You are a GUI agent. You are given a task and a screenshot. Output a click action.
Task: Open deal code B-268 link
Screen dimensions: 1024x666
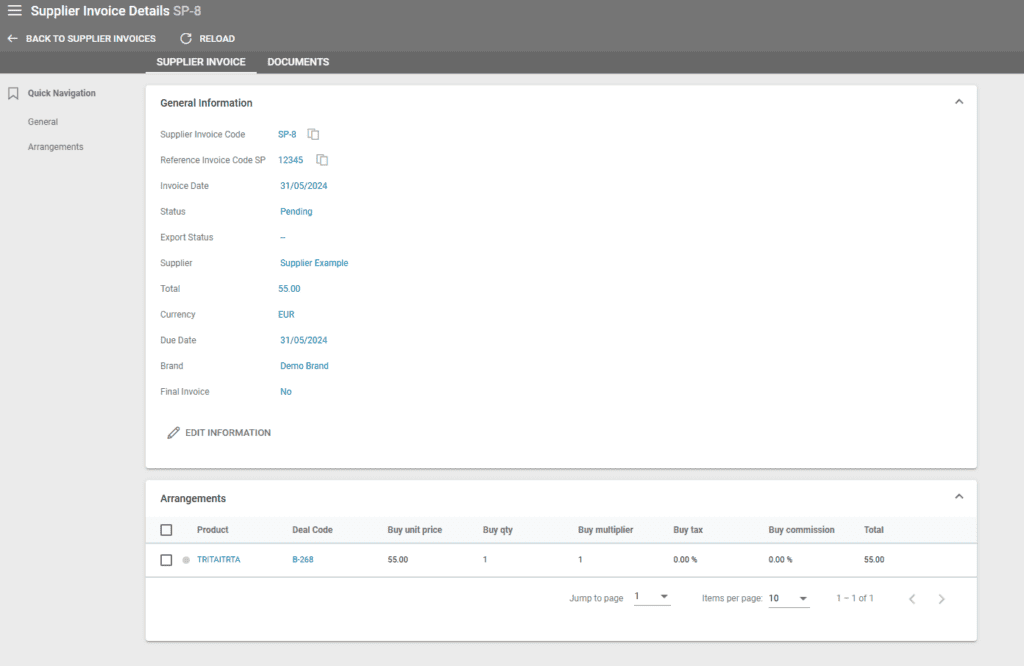(302, 560)
